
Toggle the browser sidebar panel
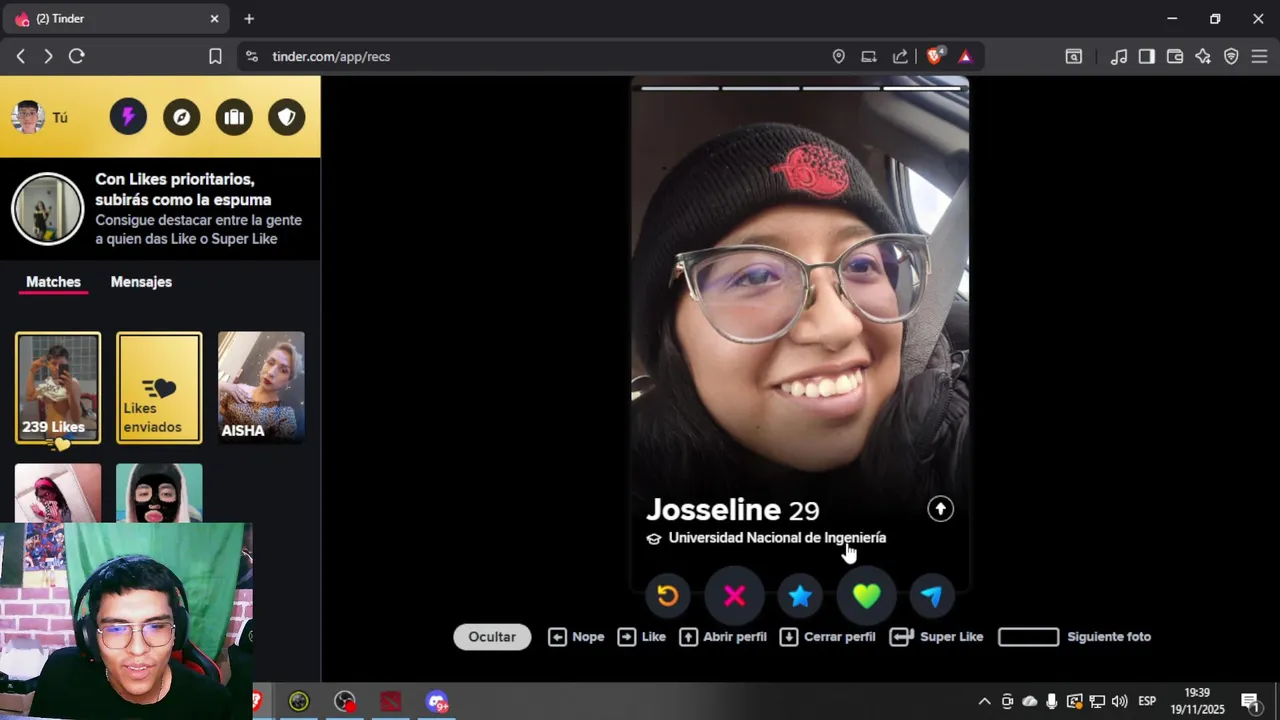[x=1147, y=57]
